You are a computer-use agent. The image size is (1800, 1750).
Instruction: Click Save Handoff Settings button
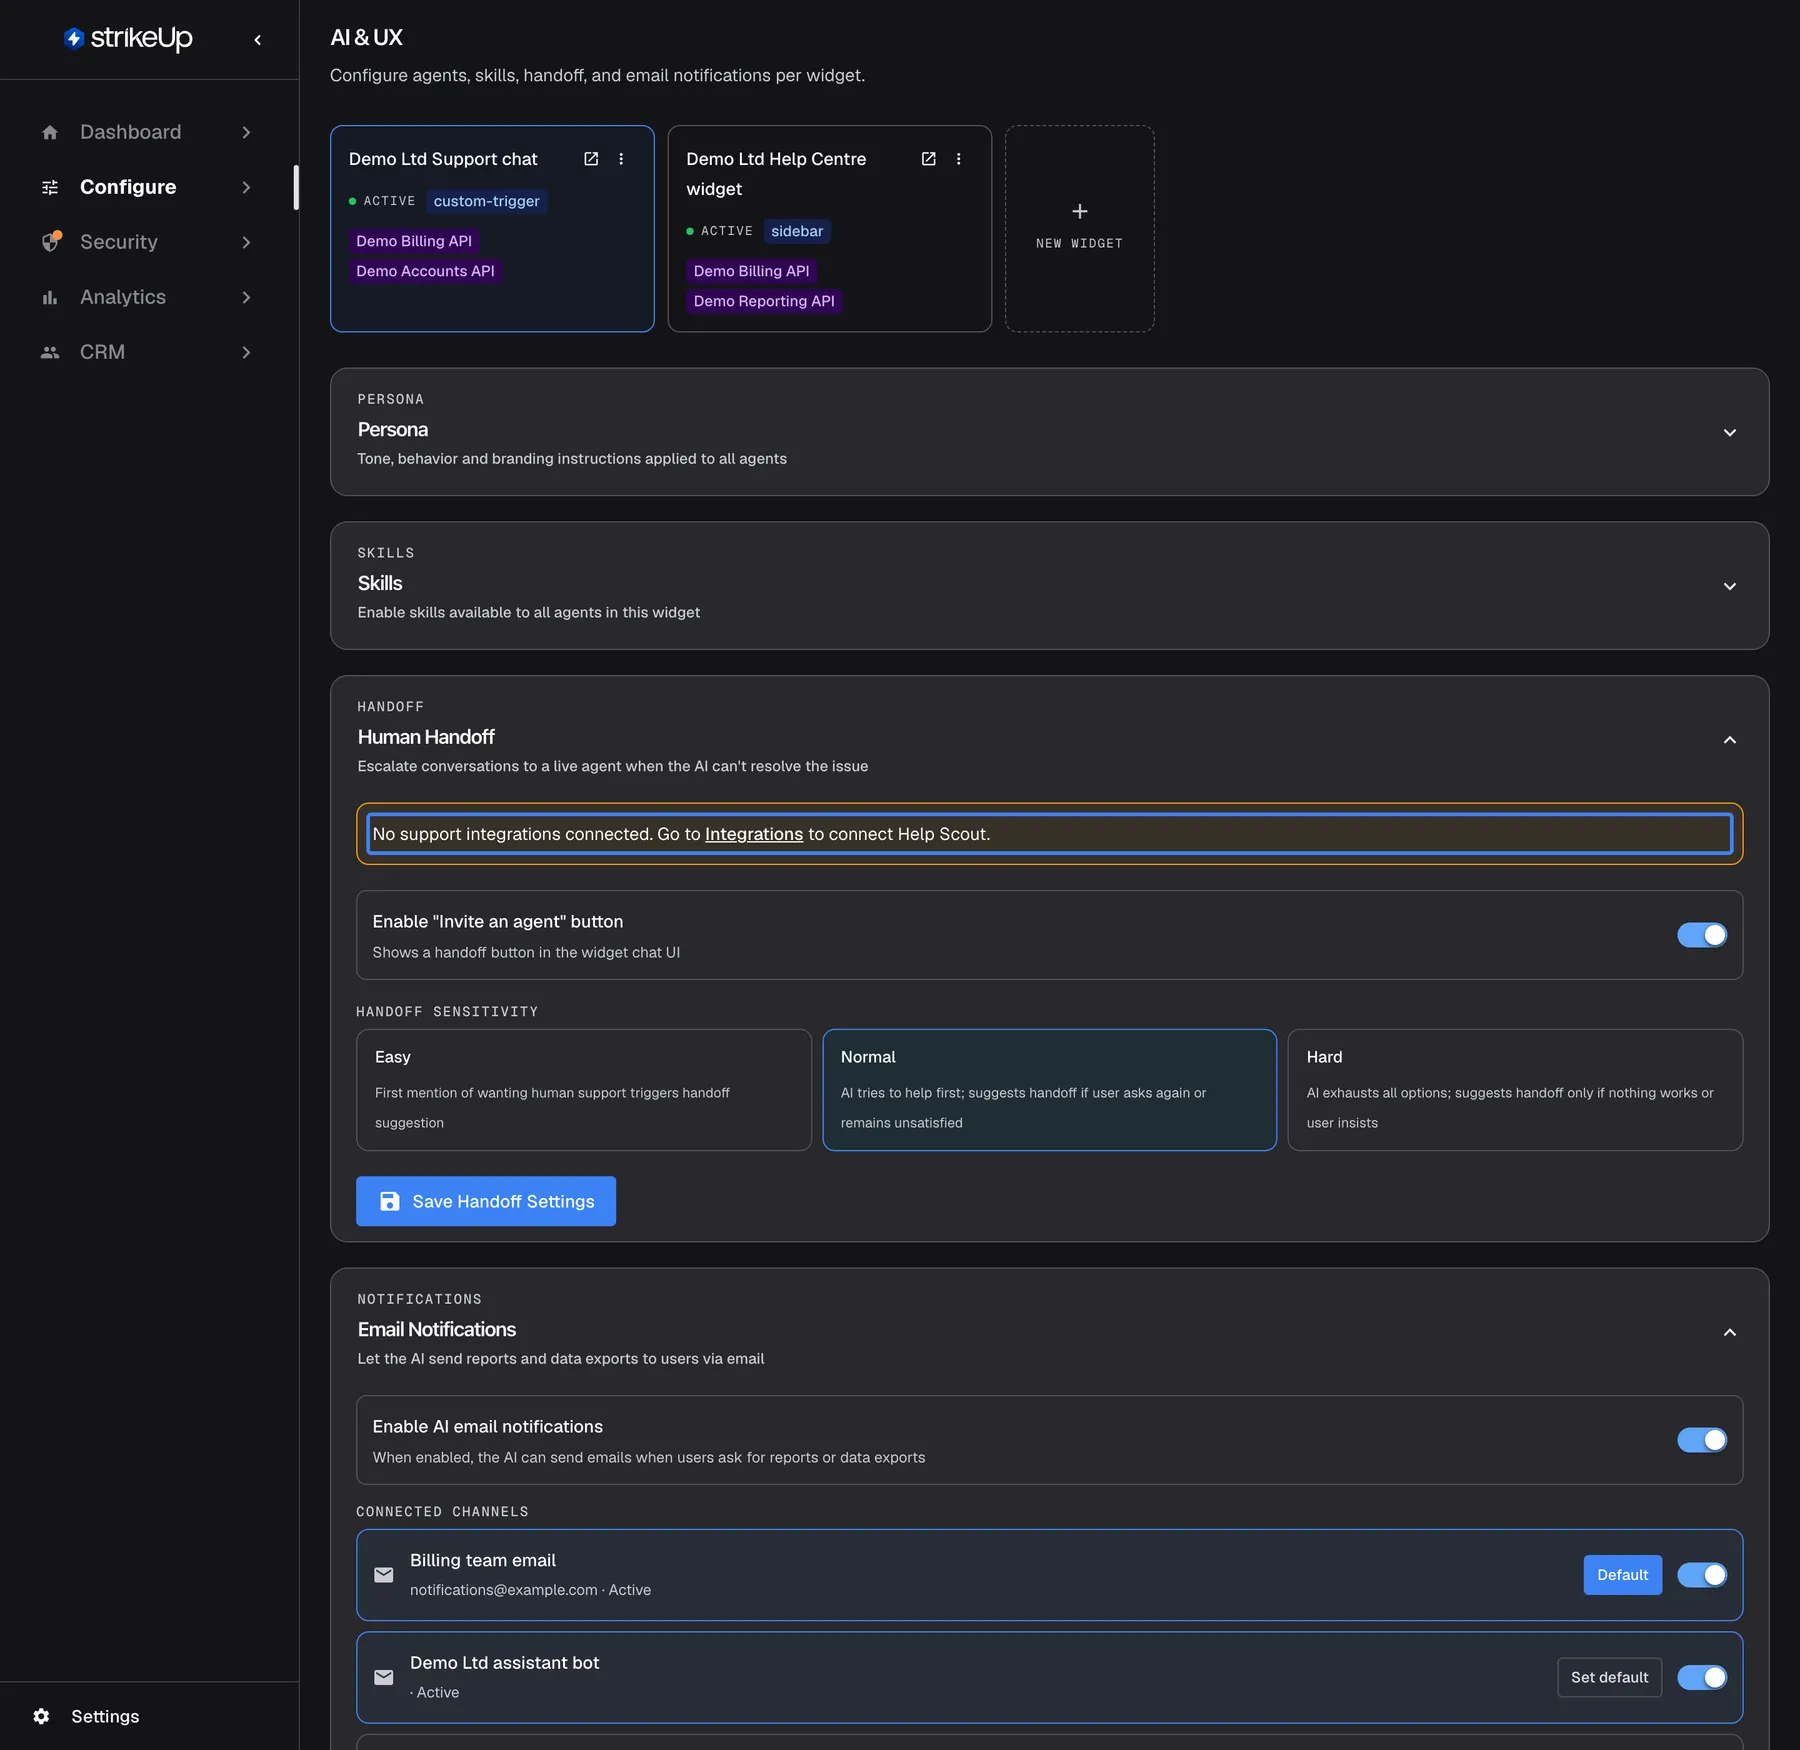(x=486, y=1201)
